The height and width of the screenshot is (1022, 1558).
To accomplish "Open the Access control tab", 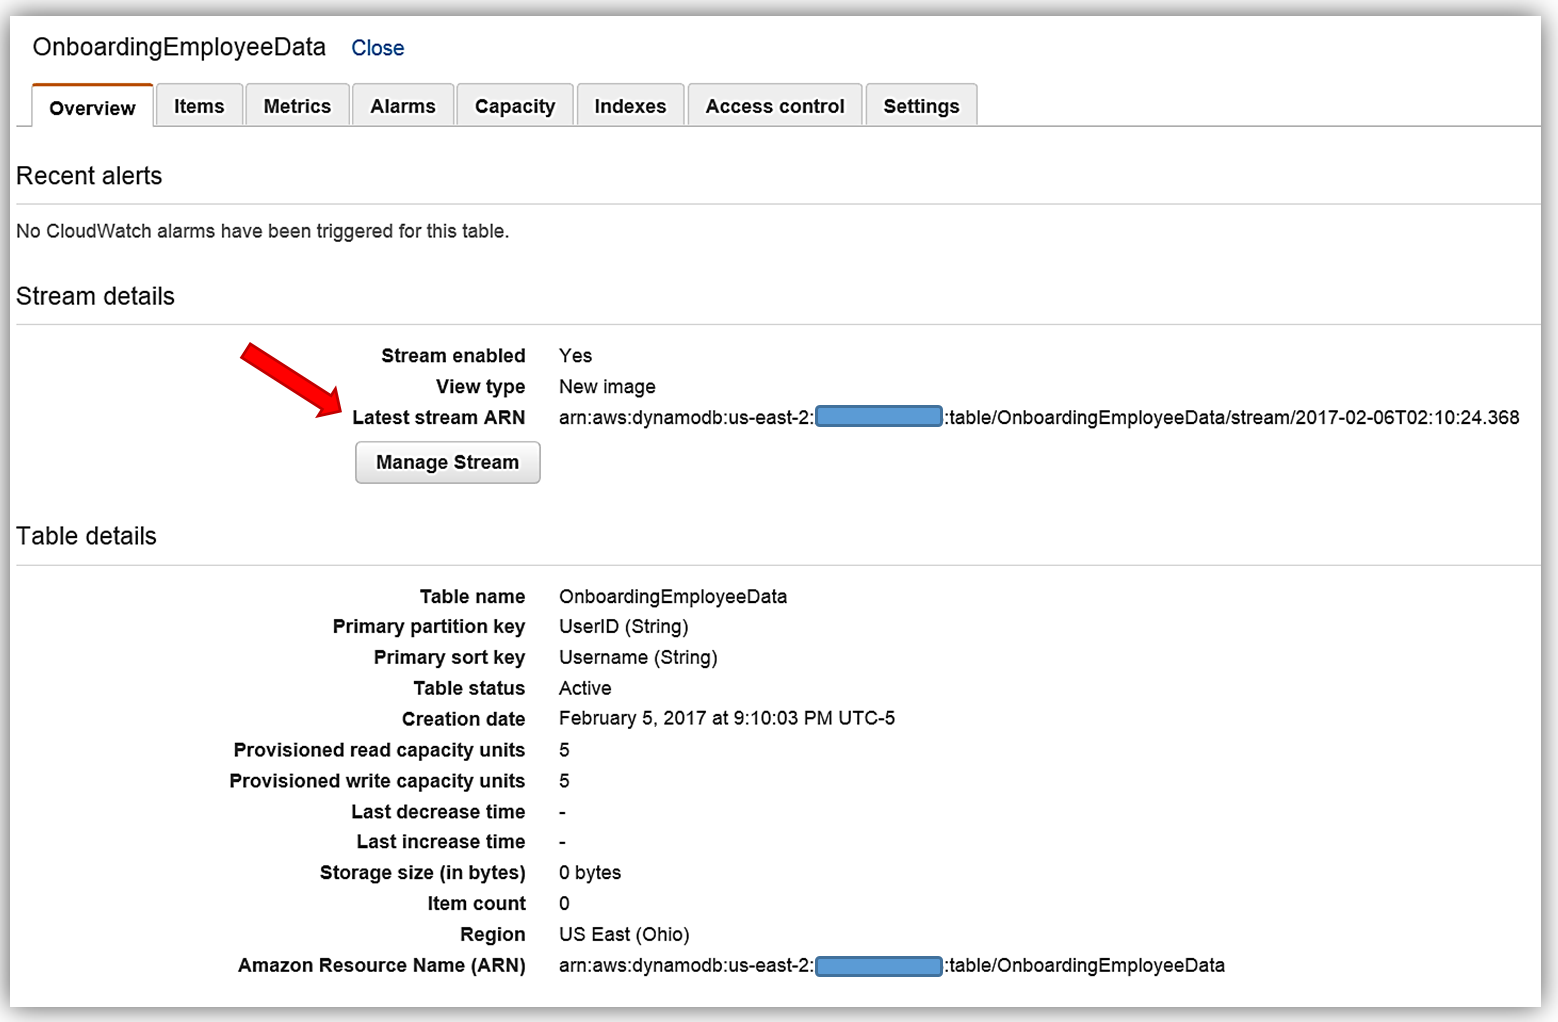I will [x=775, y=106].
